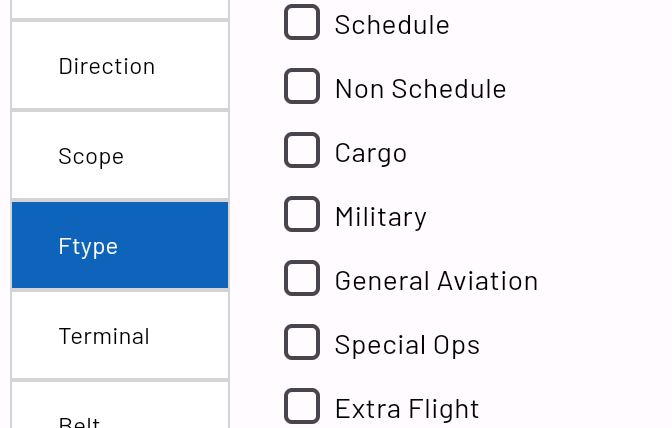Open the Direction filter tab

[x=120, y=65]
